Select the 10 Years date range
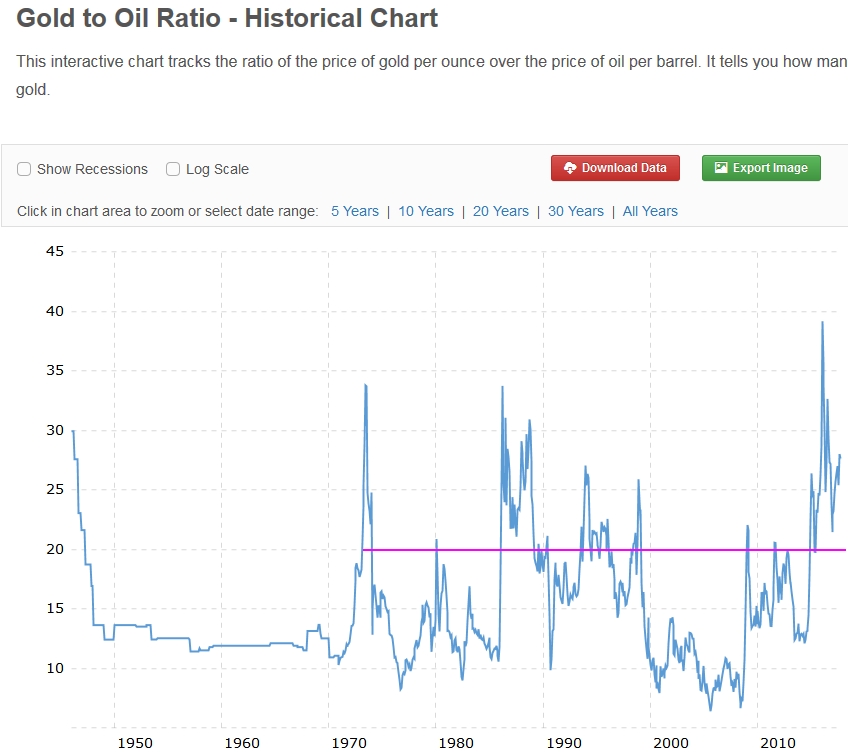Viewport: 848px width, 753px height. tap(426, 211)
